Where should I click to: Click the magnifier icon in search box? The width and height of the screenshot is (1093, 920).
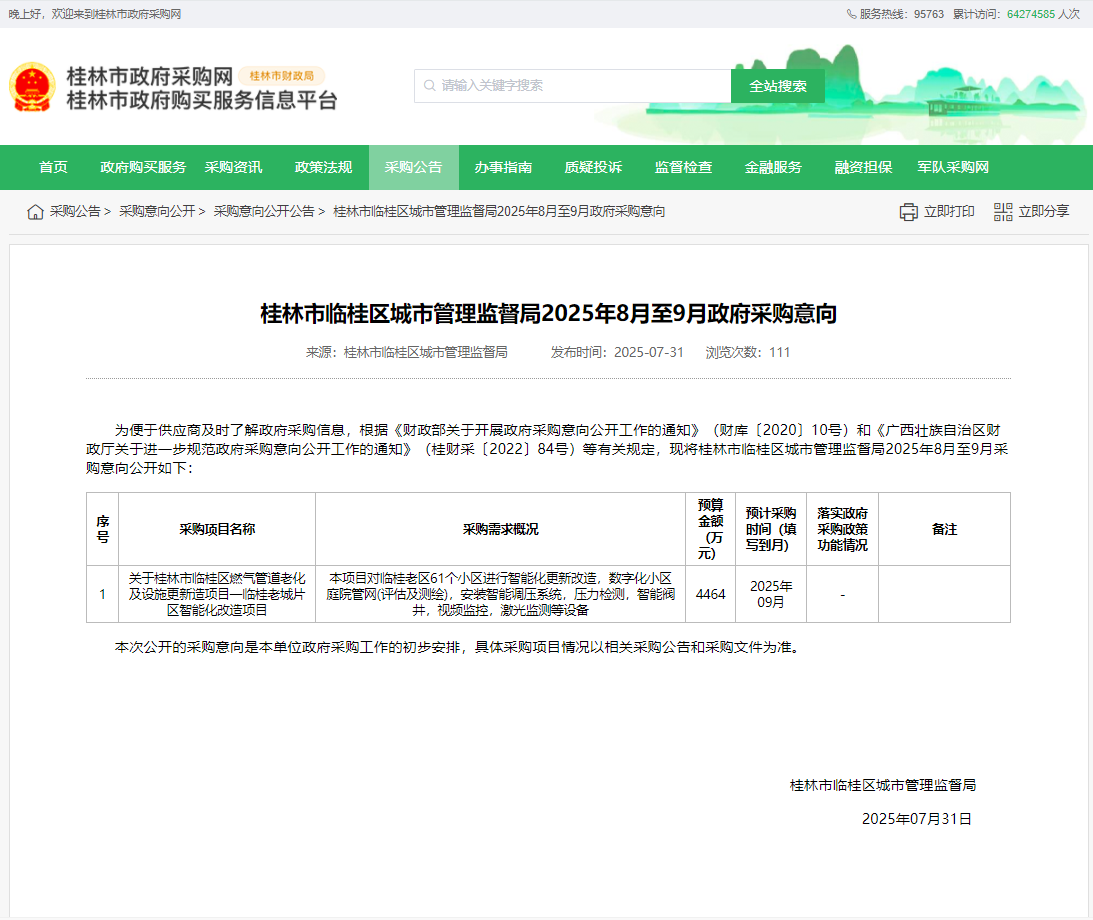tap(429, 86)
